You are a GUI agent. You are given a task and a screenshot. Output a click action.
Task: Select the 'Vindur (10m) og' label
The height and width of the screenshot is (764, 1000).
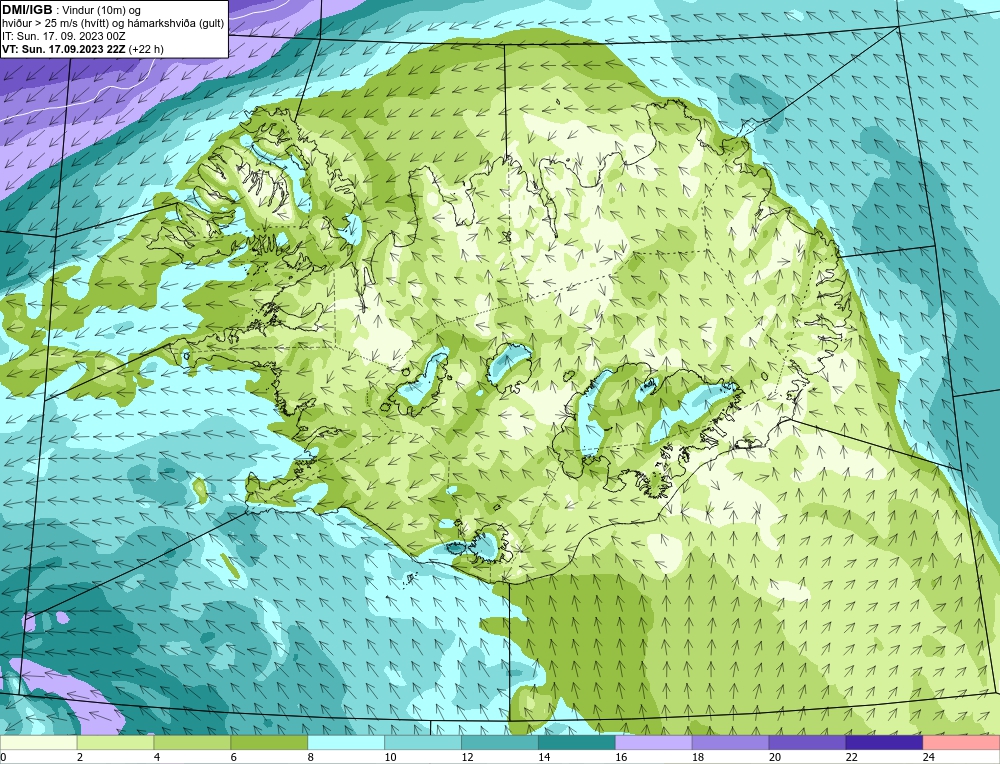click(101, 10)
